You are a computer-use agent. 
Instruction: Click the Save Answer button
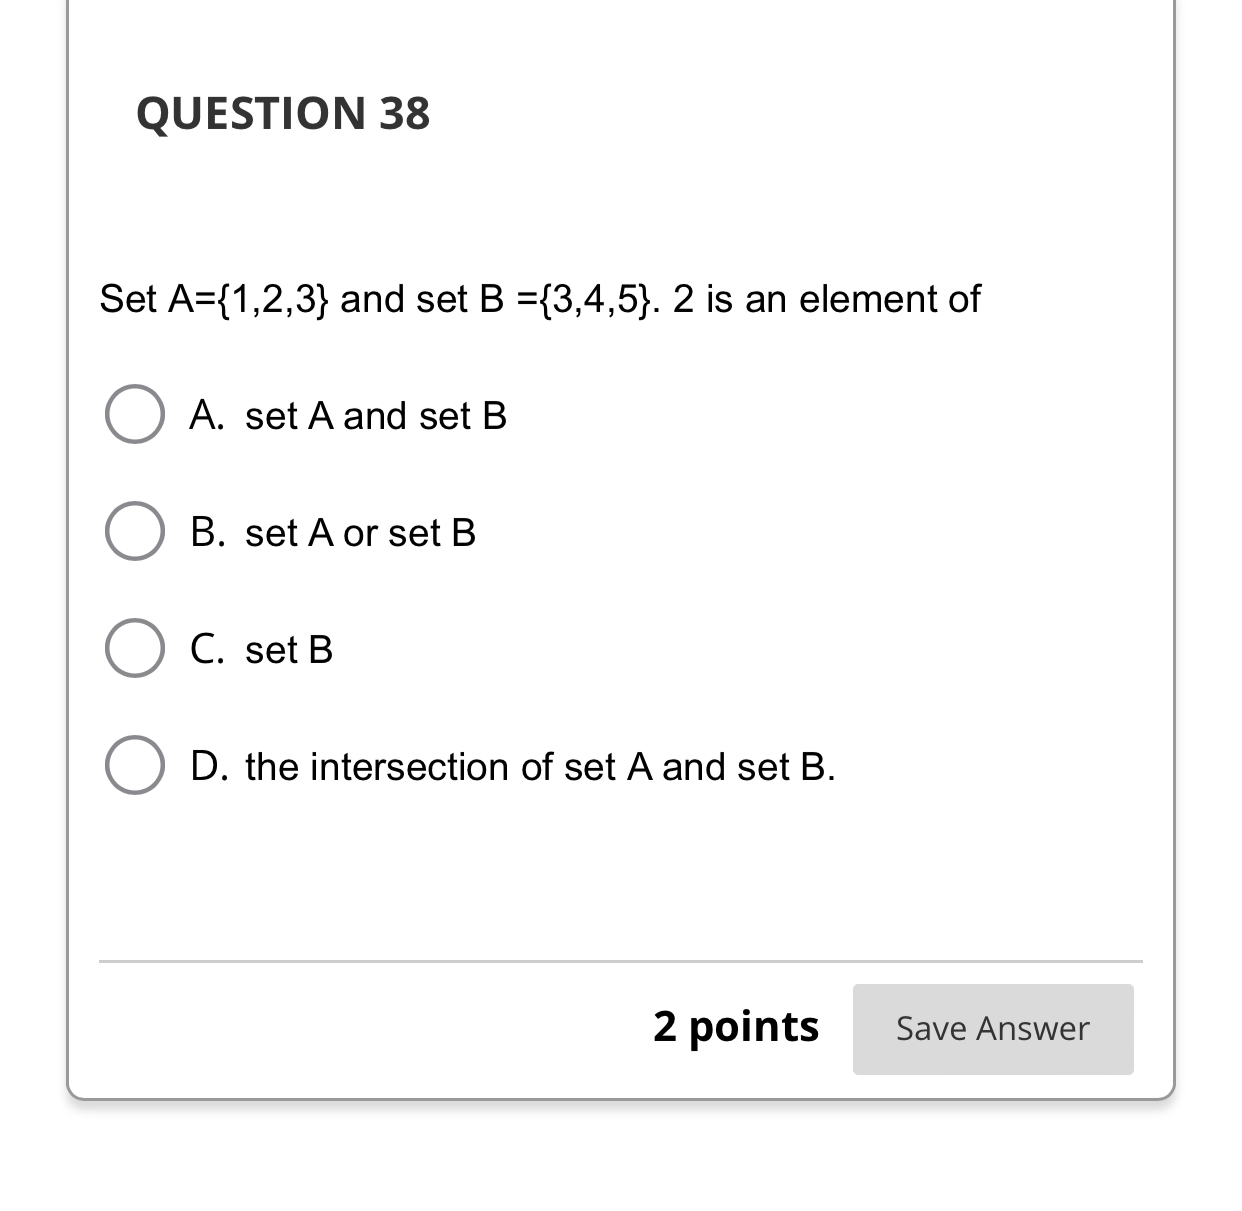coord(992,1028)
